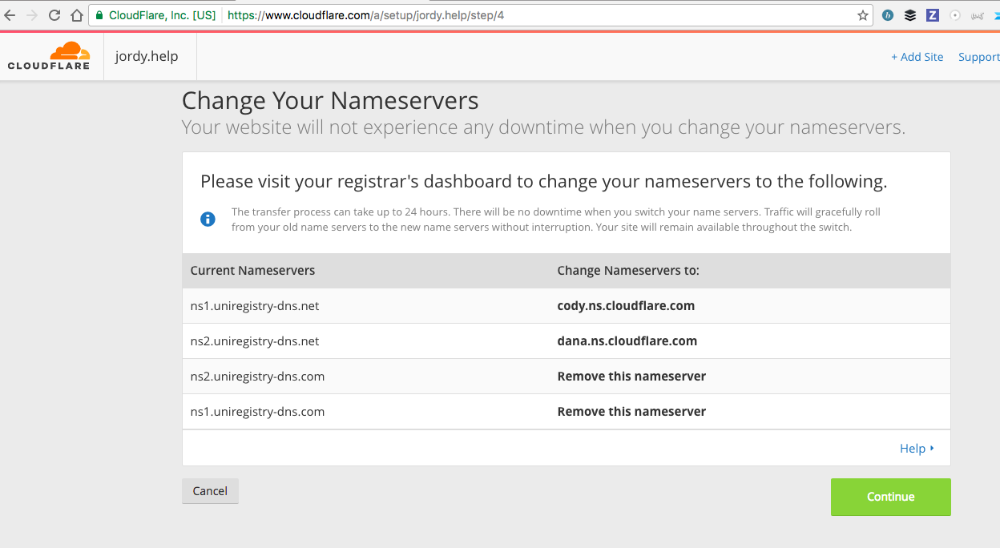The width and height of the screenshot is (1000, 548).
Task: Click the green Continue button
Action: (x=890, y=497)
